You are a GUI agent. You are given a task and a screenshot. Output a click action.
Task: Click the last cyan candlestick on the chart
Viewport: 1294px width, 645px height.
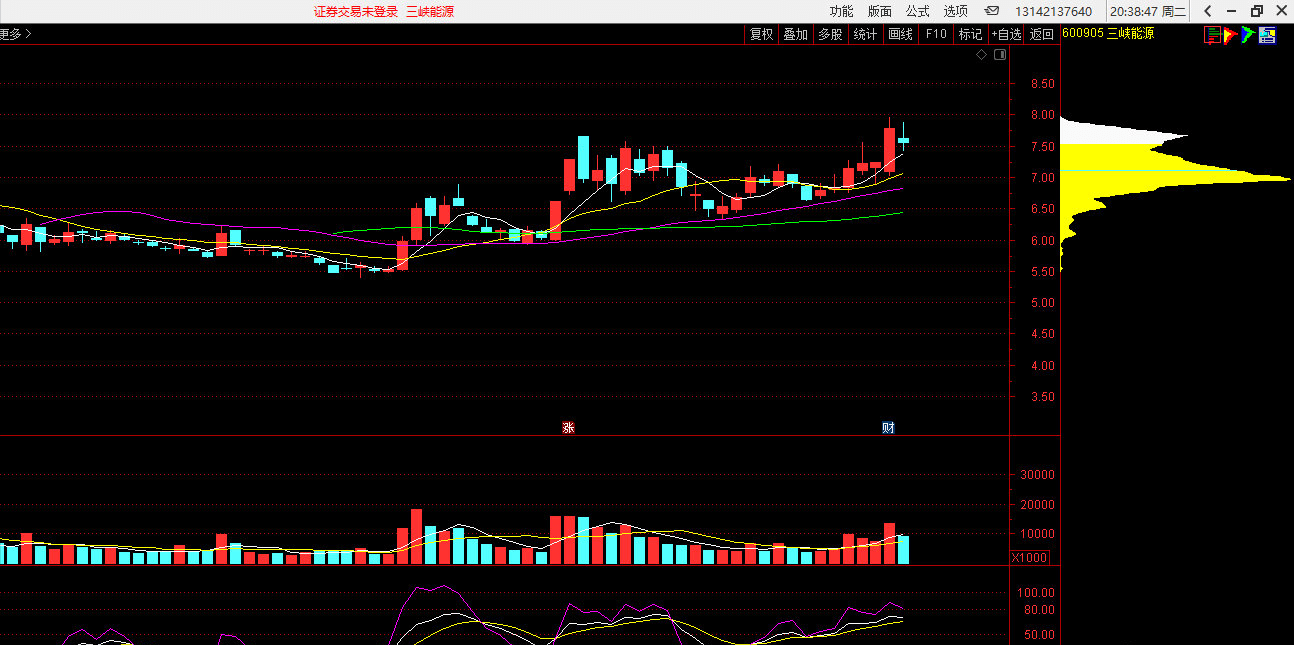click(903, 141)
